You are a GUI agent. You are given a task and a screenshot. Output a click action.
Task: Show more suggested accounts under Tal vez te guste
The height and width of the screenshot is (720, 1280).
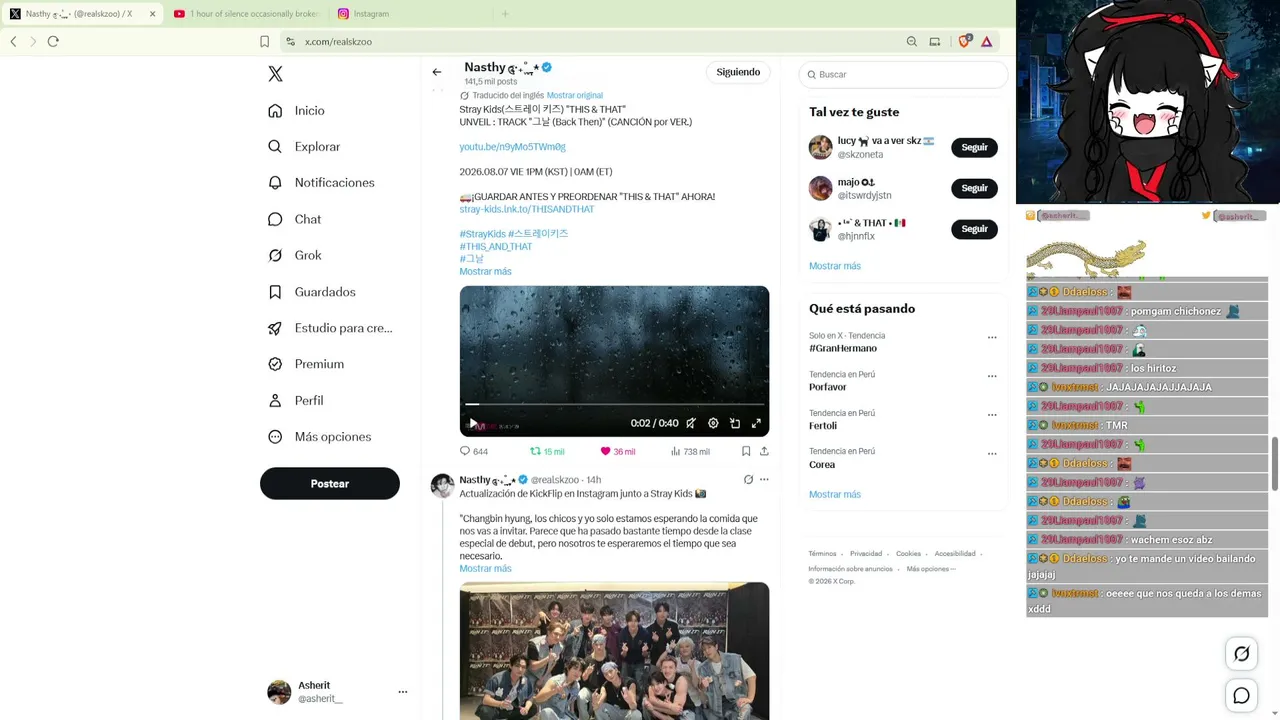835,266
